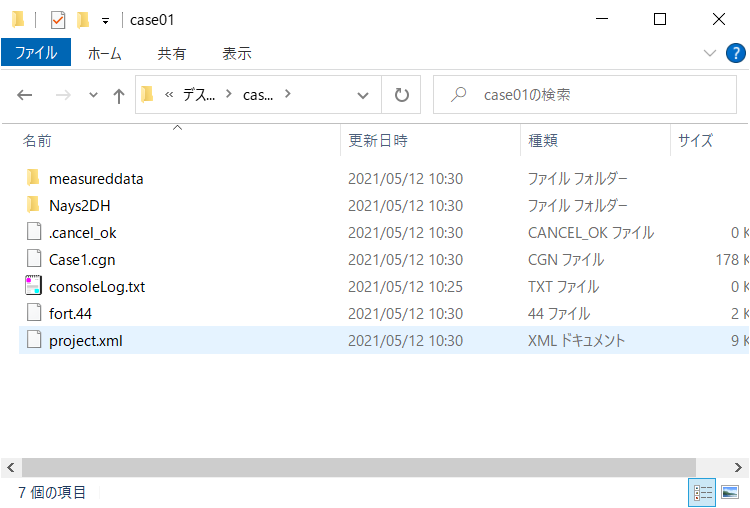Select project.xml file name

pos(86,341)
